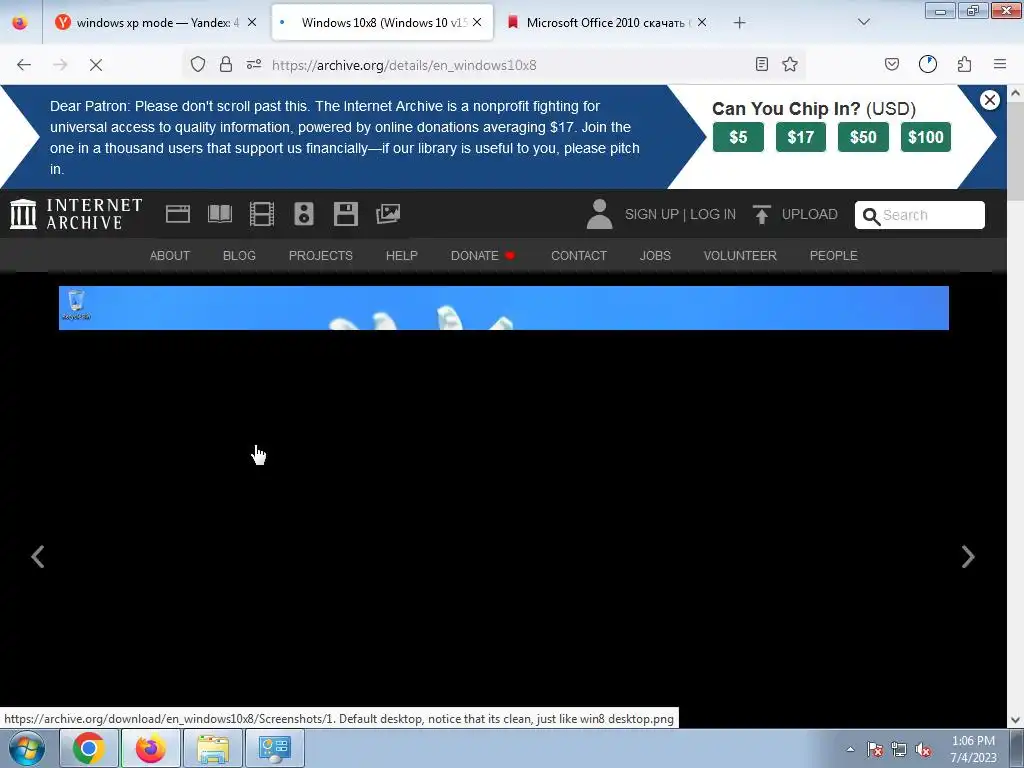The image size is (1024, 768).
Task: Click the Firefox taskbar icon
Action: point(150,748)
